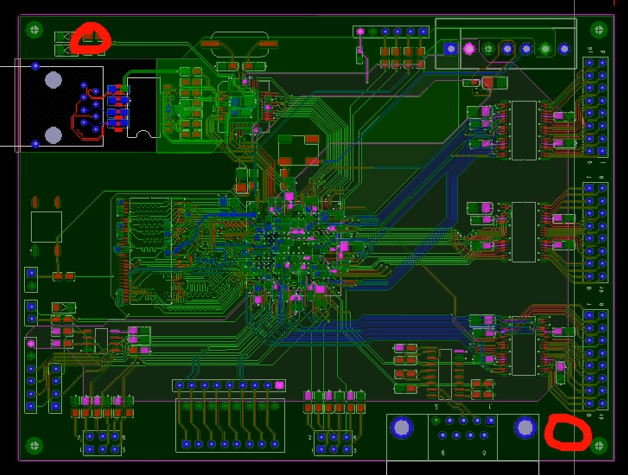
Task: Select the middle-right IC footprint
Action: (524, 232)
